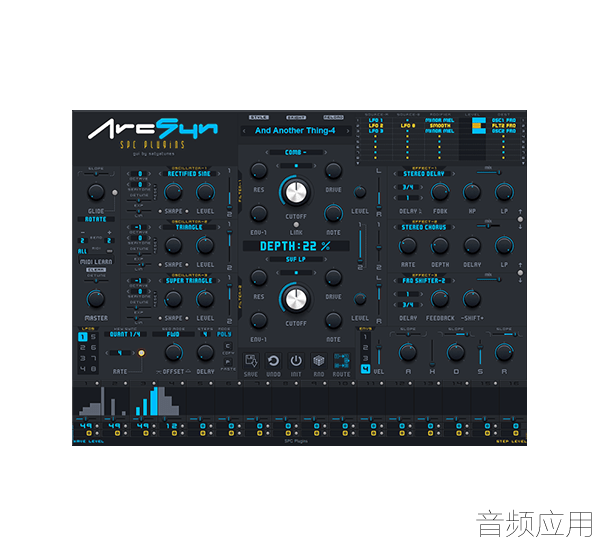Select next effect after Stereo Delay
600x543 pixels.
[x=453, y=174]
